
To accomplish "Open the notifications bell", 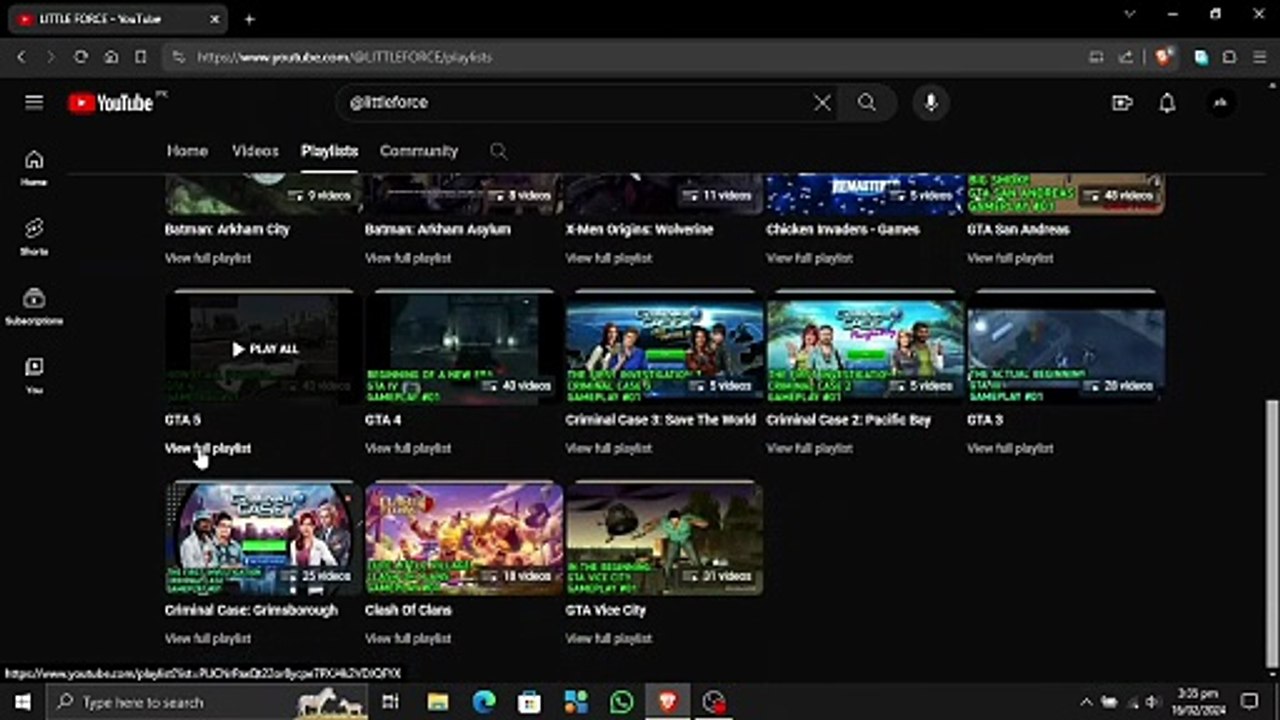I will click(x=1167, y=102).
